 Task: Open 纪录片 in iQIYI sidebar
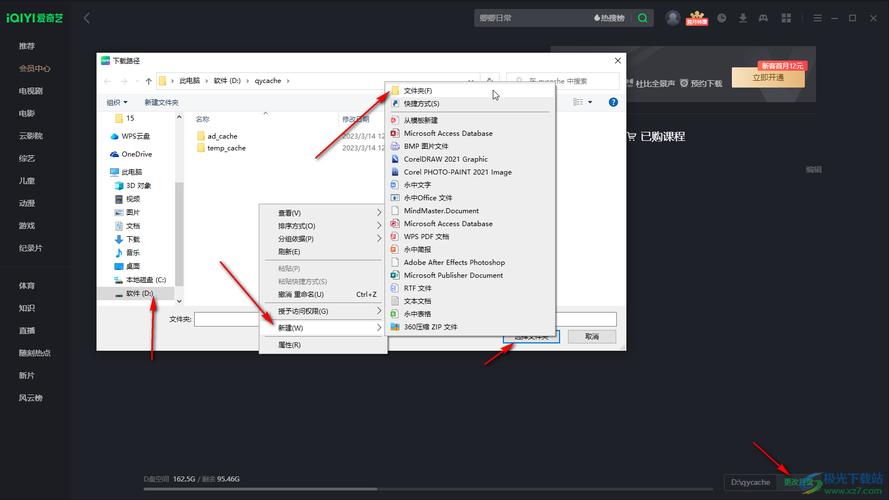(31, 248)
